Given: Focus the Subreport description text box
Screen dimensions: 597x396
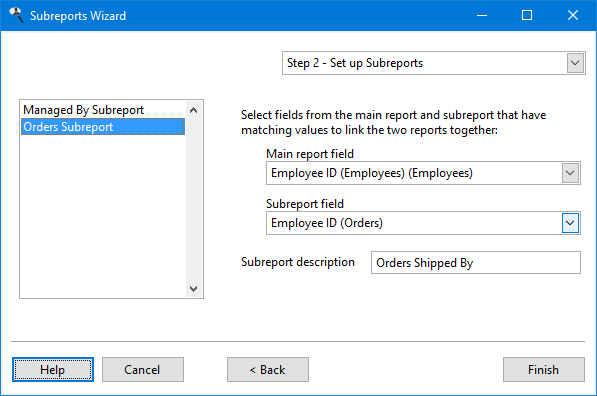Looking at the screenshot, I should click(476, 262).
